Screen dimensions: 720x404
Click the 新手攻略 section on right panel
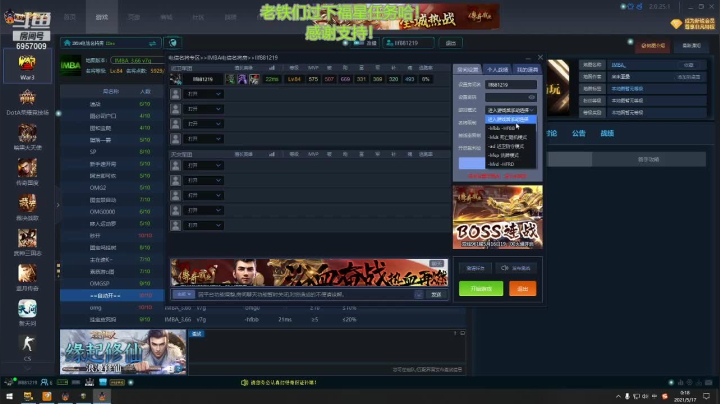click(x=648, y=159)
